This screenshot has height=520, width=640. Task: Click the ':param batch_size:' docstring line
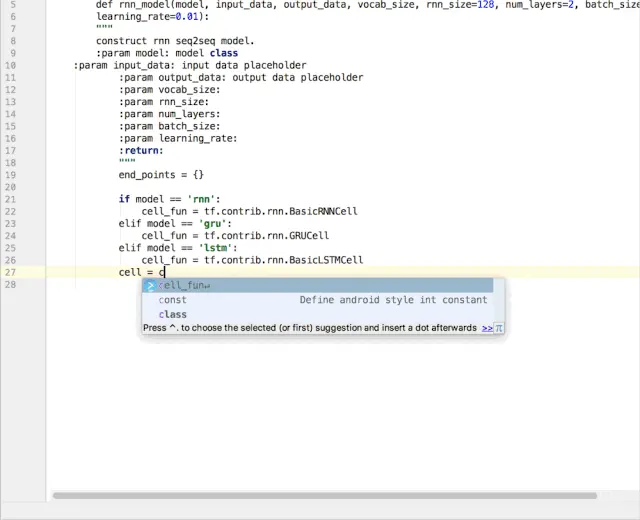(169, 126)
